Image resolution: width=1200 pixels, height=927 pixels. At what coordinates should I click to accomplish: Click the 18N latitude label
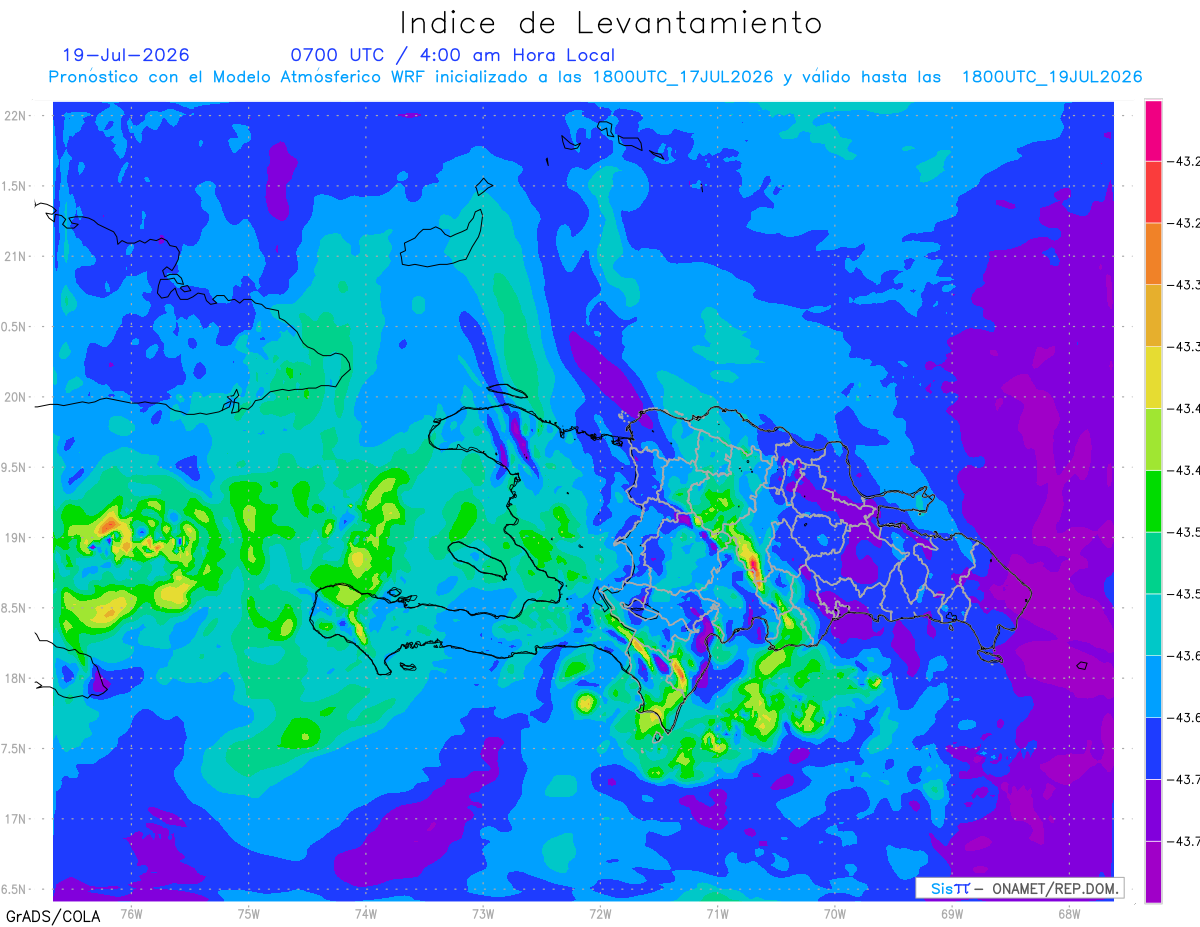tap(17, 678)
